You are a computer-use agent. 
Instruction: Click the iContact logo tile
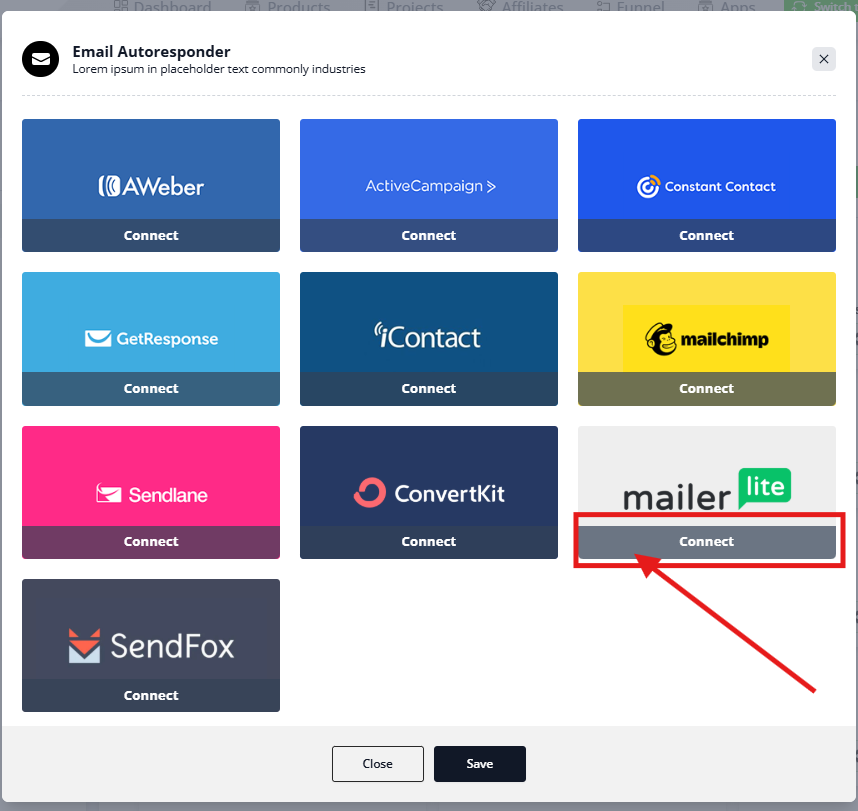click(x=428, y=322)
